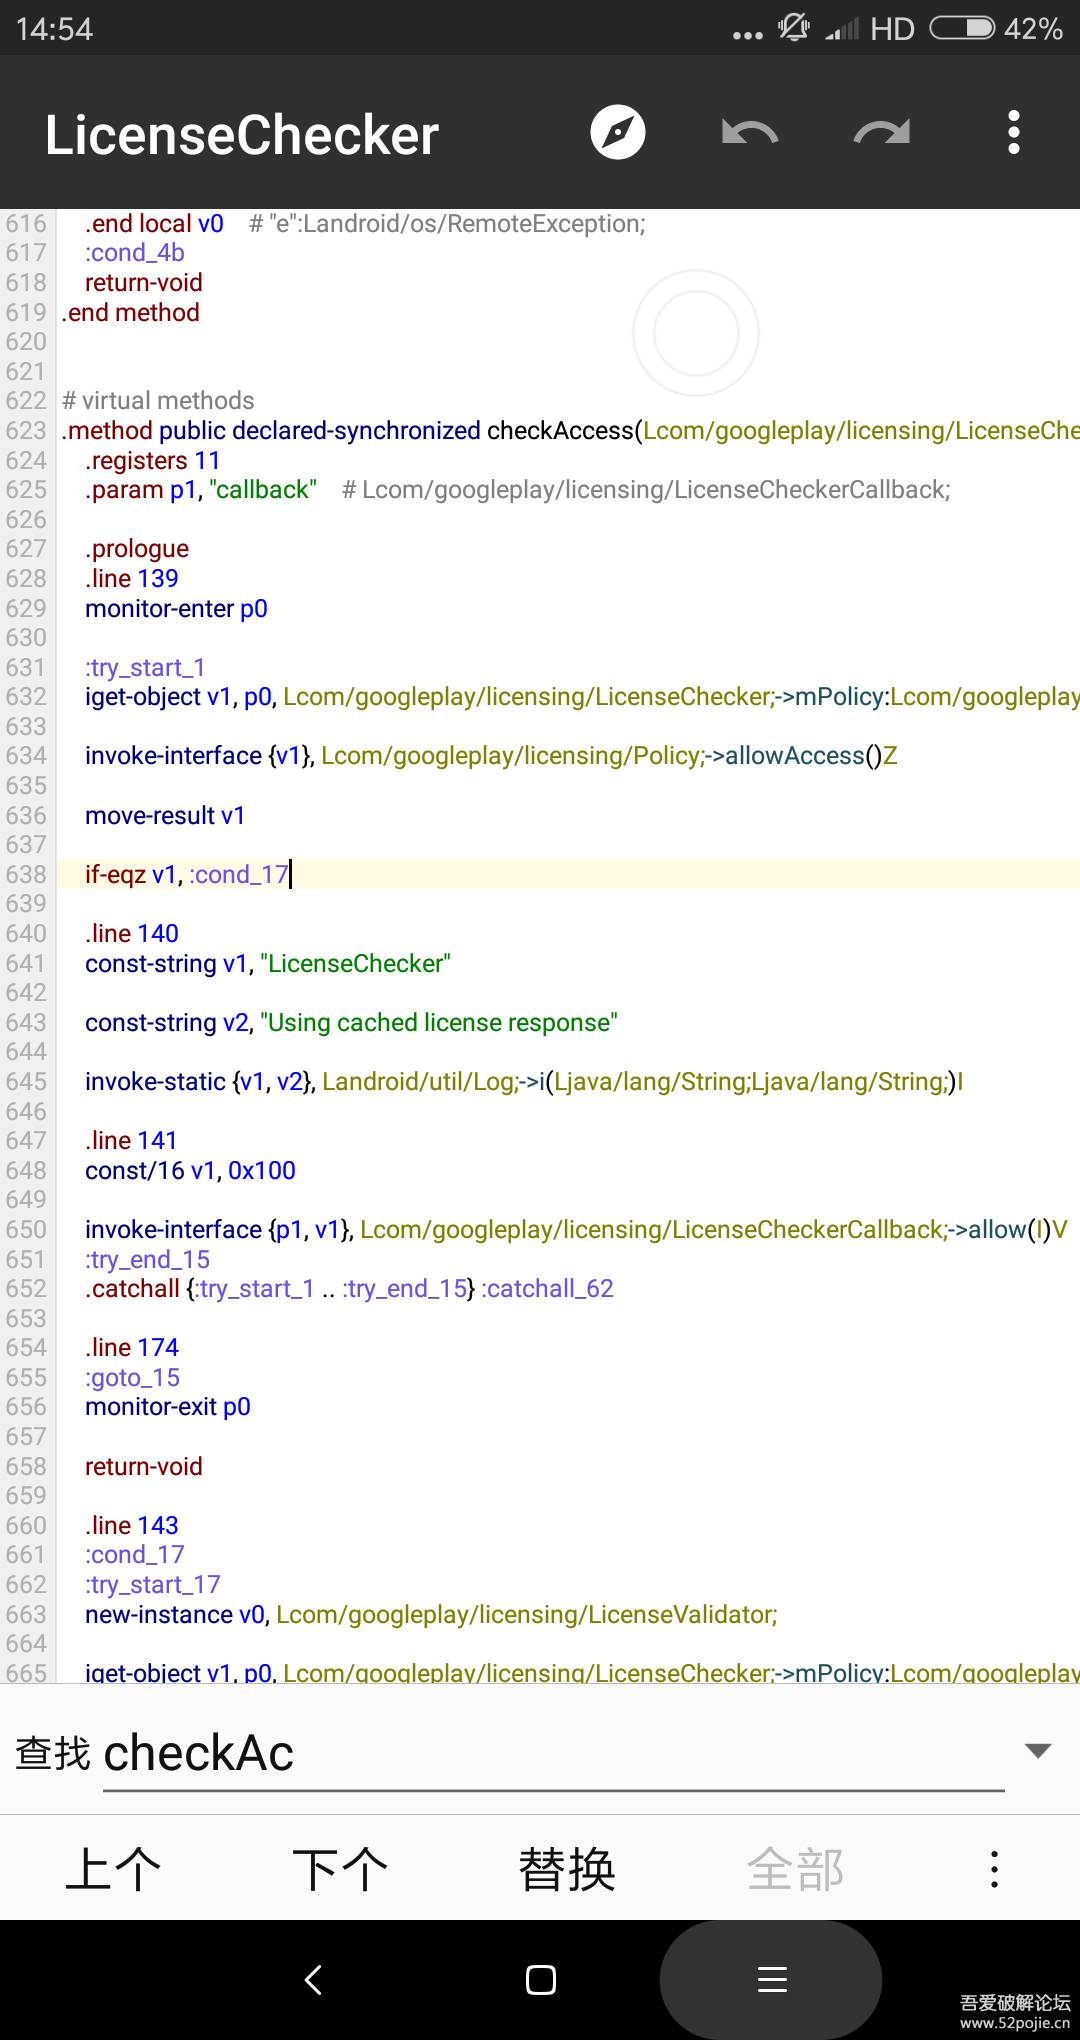Expand the search history dropdown arrow
Screen dimensions: 1080x2040
coord(1038,1750)
